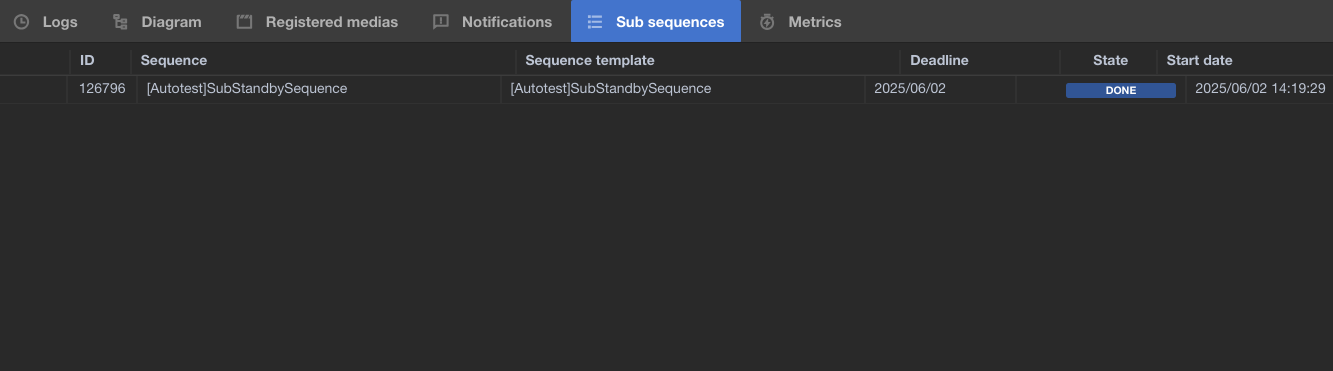
Task: Sort by the Start date column header
Action: (1199, 60)
